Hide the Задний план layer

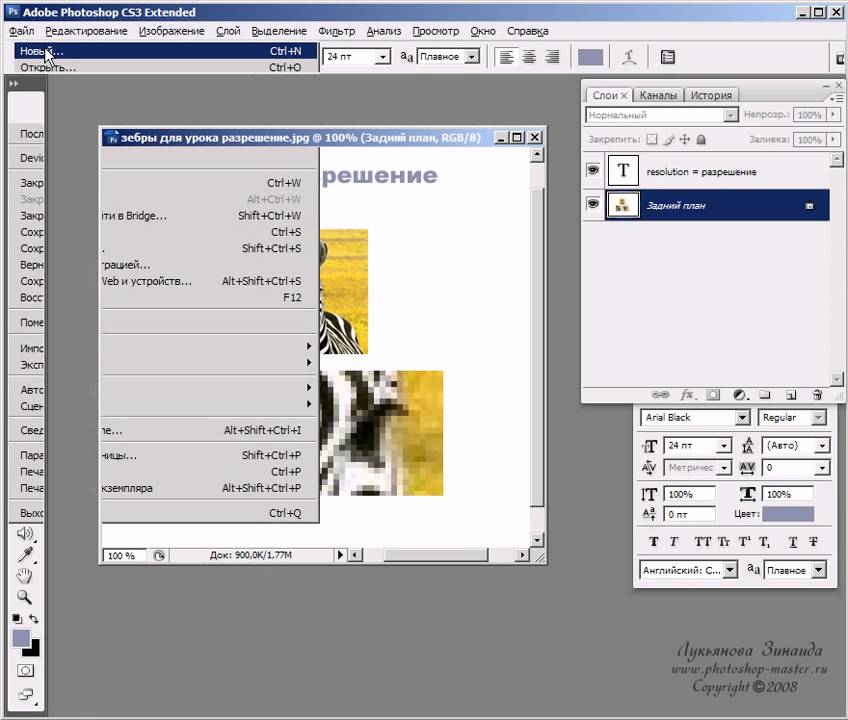[593, 204]
